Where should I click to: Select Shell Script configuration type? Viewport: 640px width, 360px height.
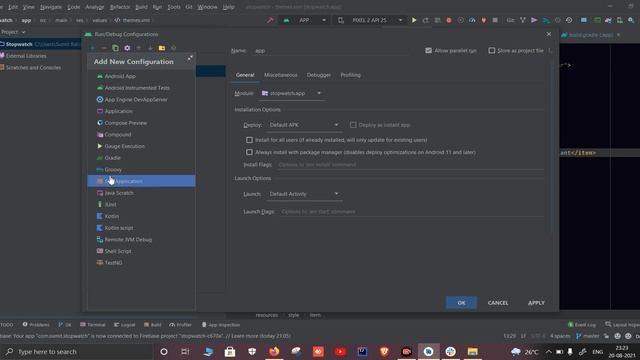click(x=141, y=251)
